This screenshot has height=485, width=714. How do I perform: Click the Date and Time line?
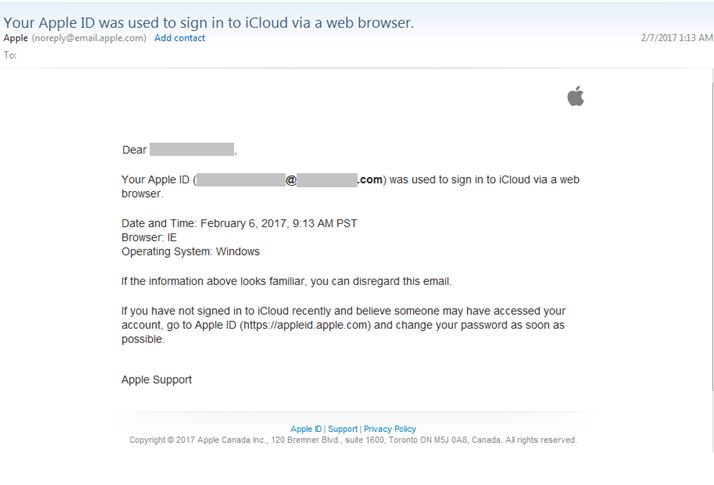pos(239,223)
